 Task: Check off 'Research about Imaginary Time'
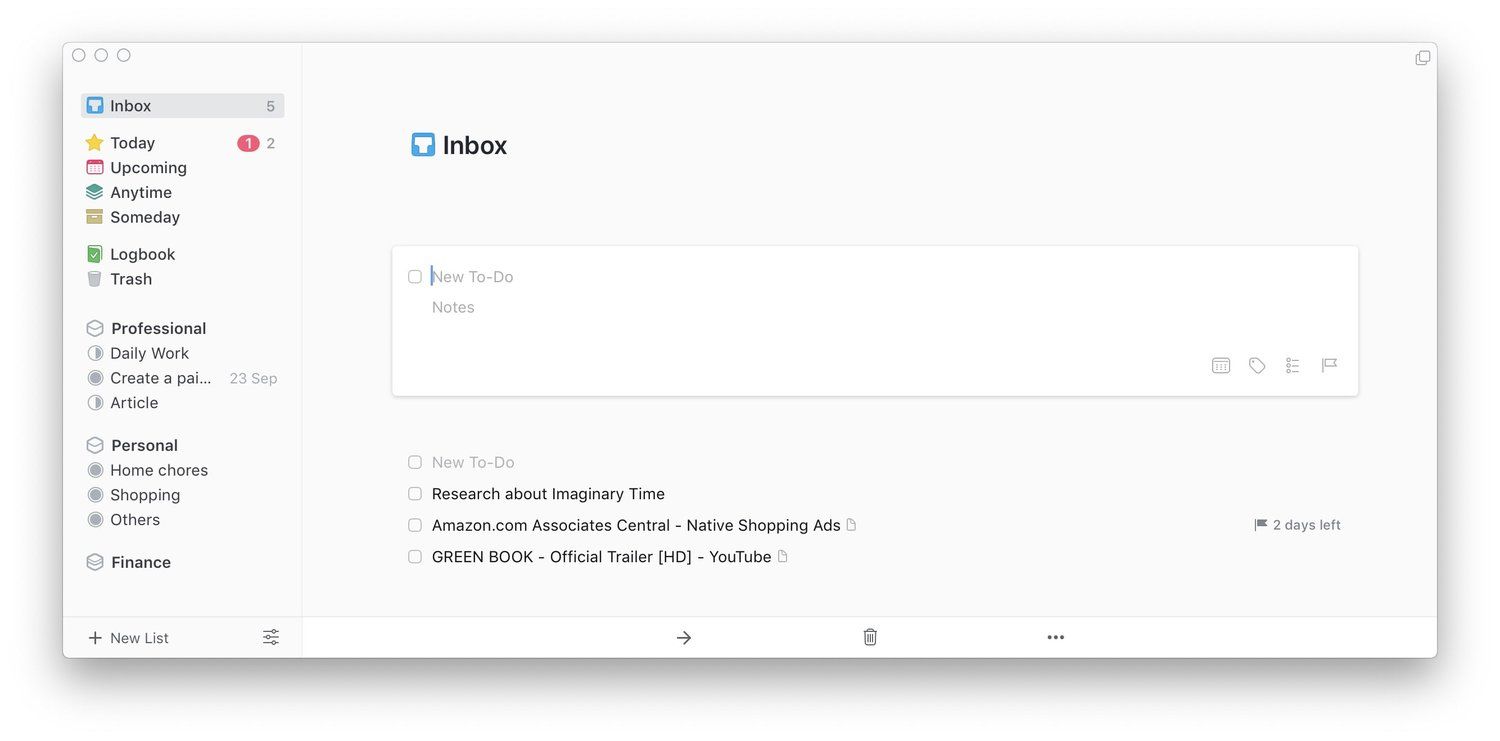(x=415, y=494)
